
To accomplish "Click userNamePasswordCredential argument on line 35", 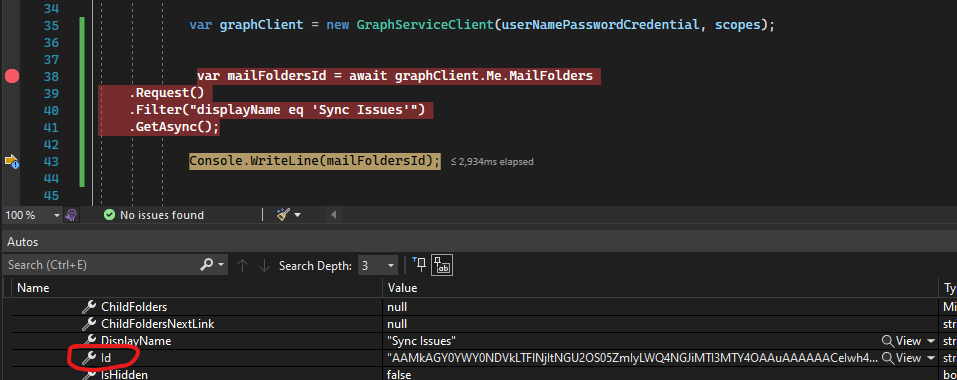I will pyautogui.click(x=600, y=25).
